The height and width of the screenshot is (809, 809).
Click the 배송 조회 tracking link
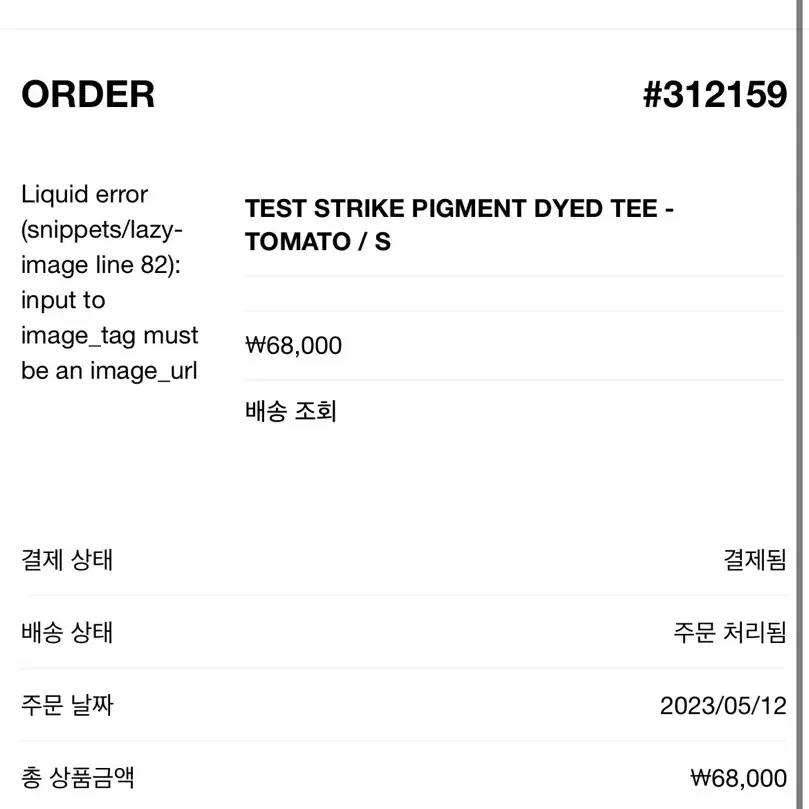[x=291, y=411]
